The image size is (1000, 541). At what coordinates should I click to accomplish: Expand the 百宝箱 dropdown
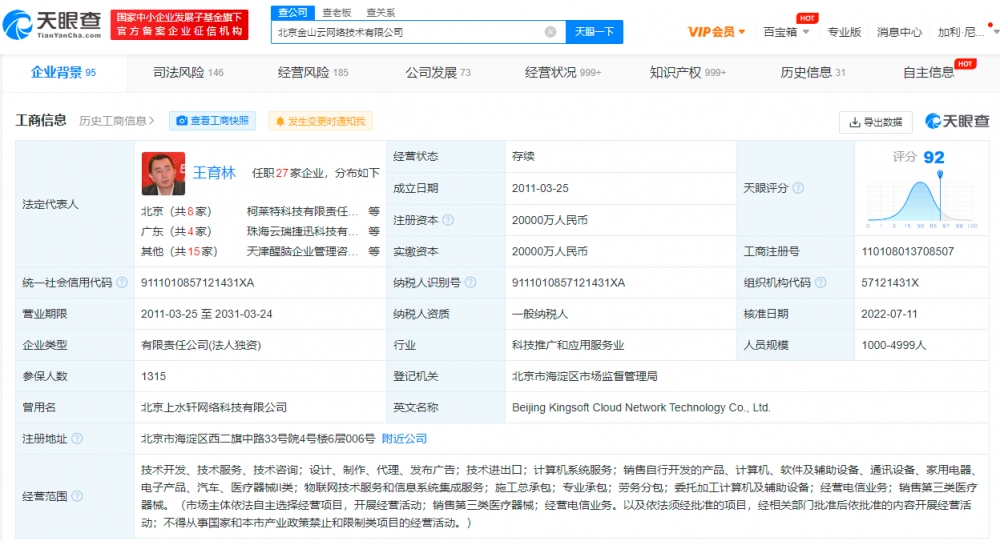tap(786, 32)
